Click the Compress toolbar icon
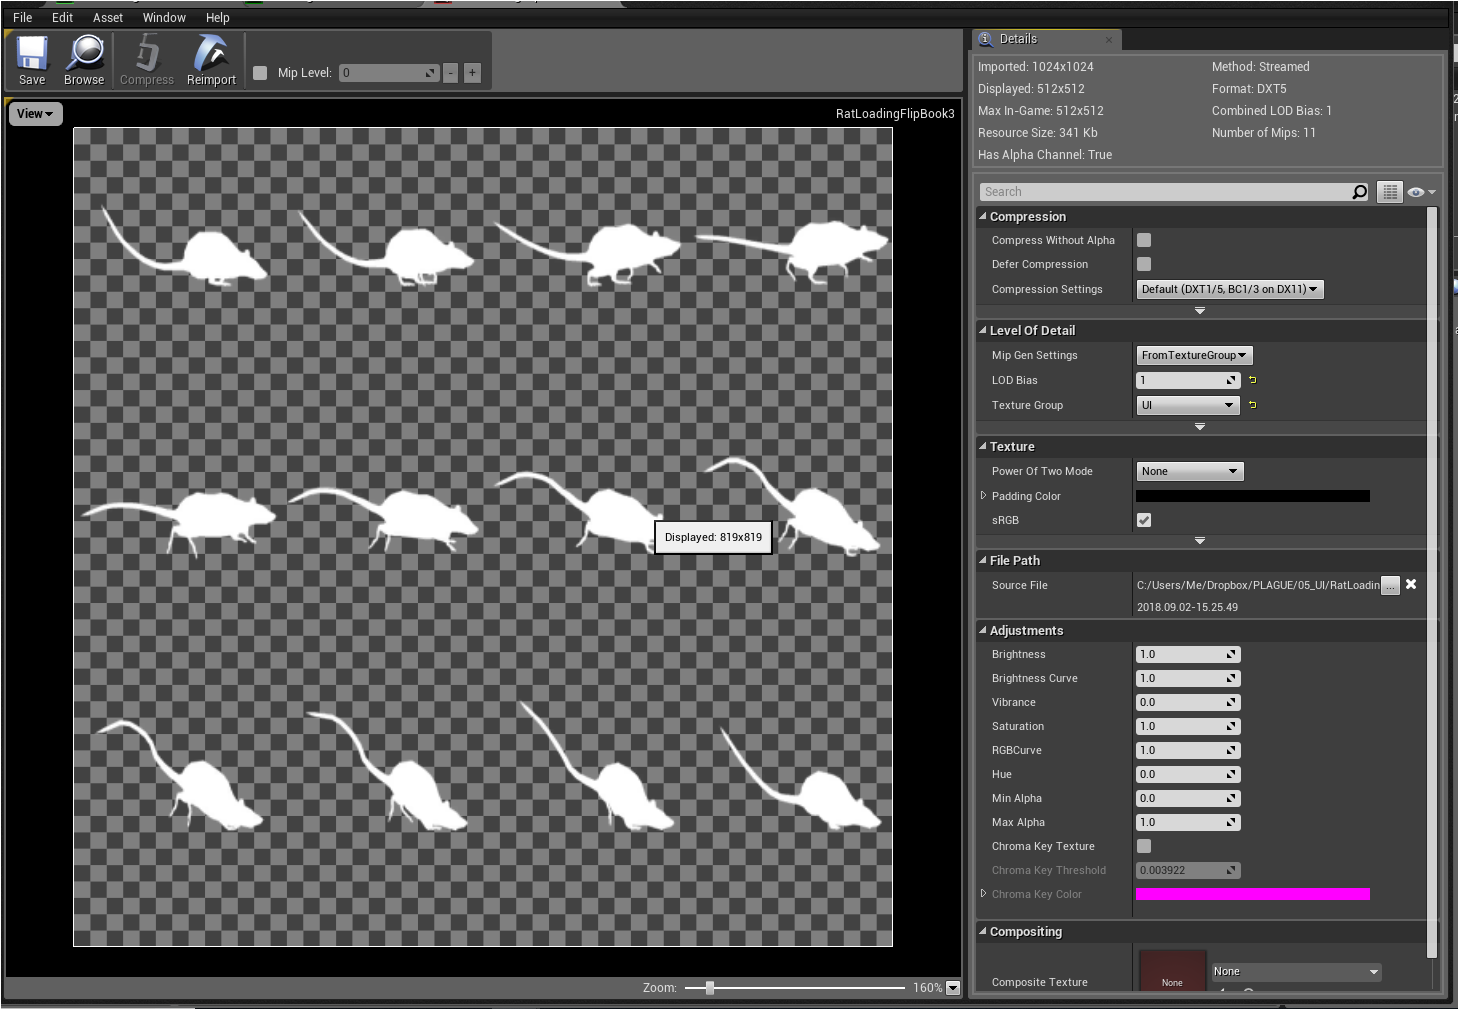The height and width of the screenshot is (1010, 1459). pos(147,61)
